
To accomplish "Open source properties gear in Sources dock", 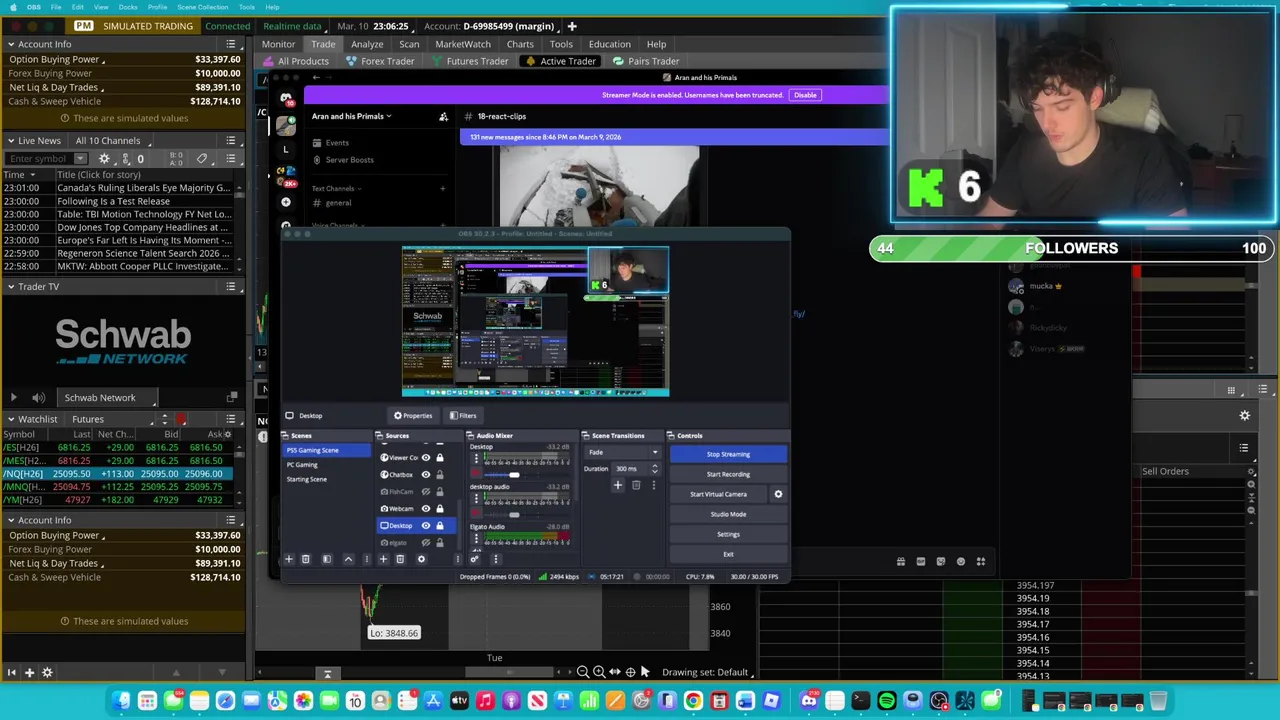I will 421,559.
